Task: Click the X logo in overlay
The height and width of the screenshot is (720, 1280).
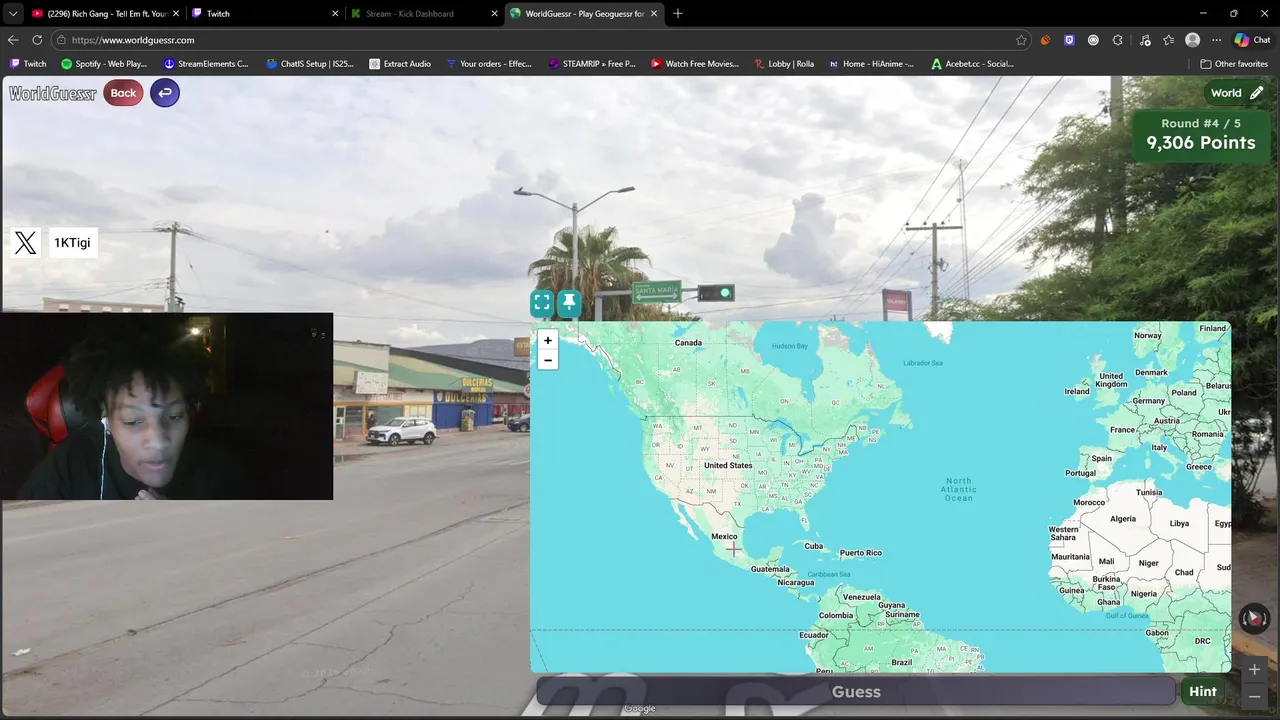Action: (x=26, y=243)
